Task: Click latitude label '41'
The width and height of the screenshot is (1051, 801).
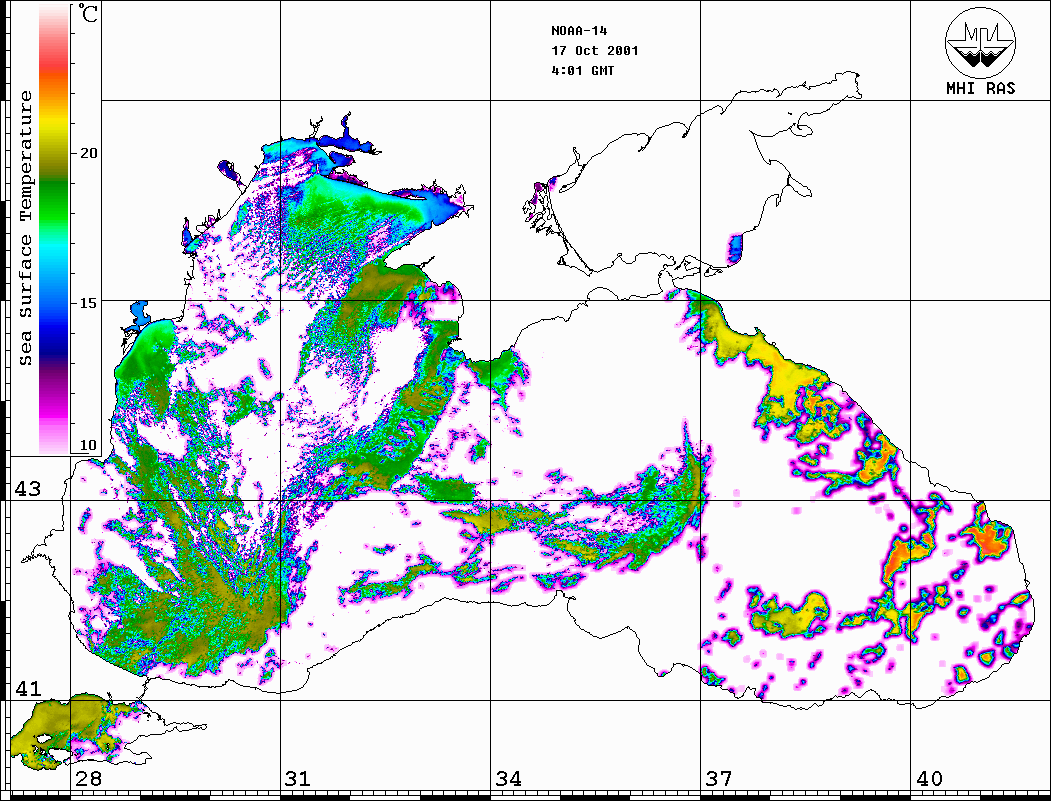Action: (27, 689)
